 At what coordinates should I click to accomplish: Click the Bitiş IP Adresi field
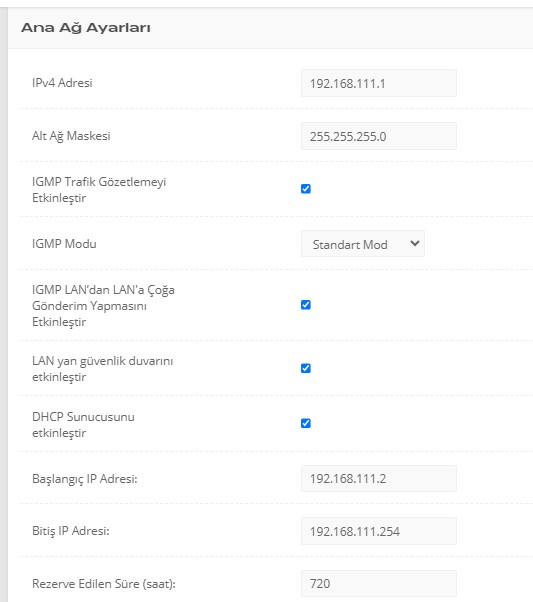(x=379, y=531)
